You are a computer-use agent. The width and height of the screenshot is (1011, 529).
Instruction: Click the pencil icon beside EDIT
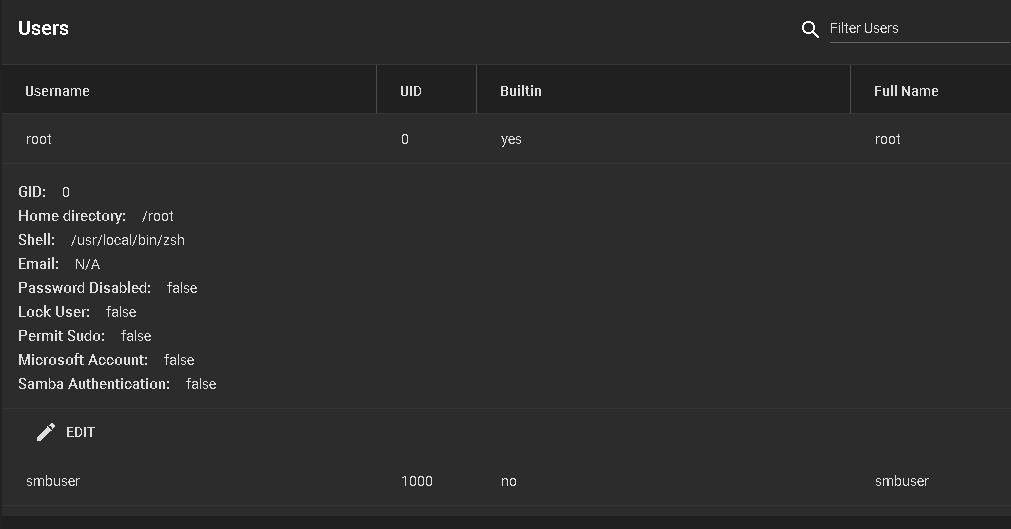click(x=46, y=432)
